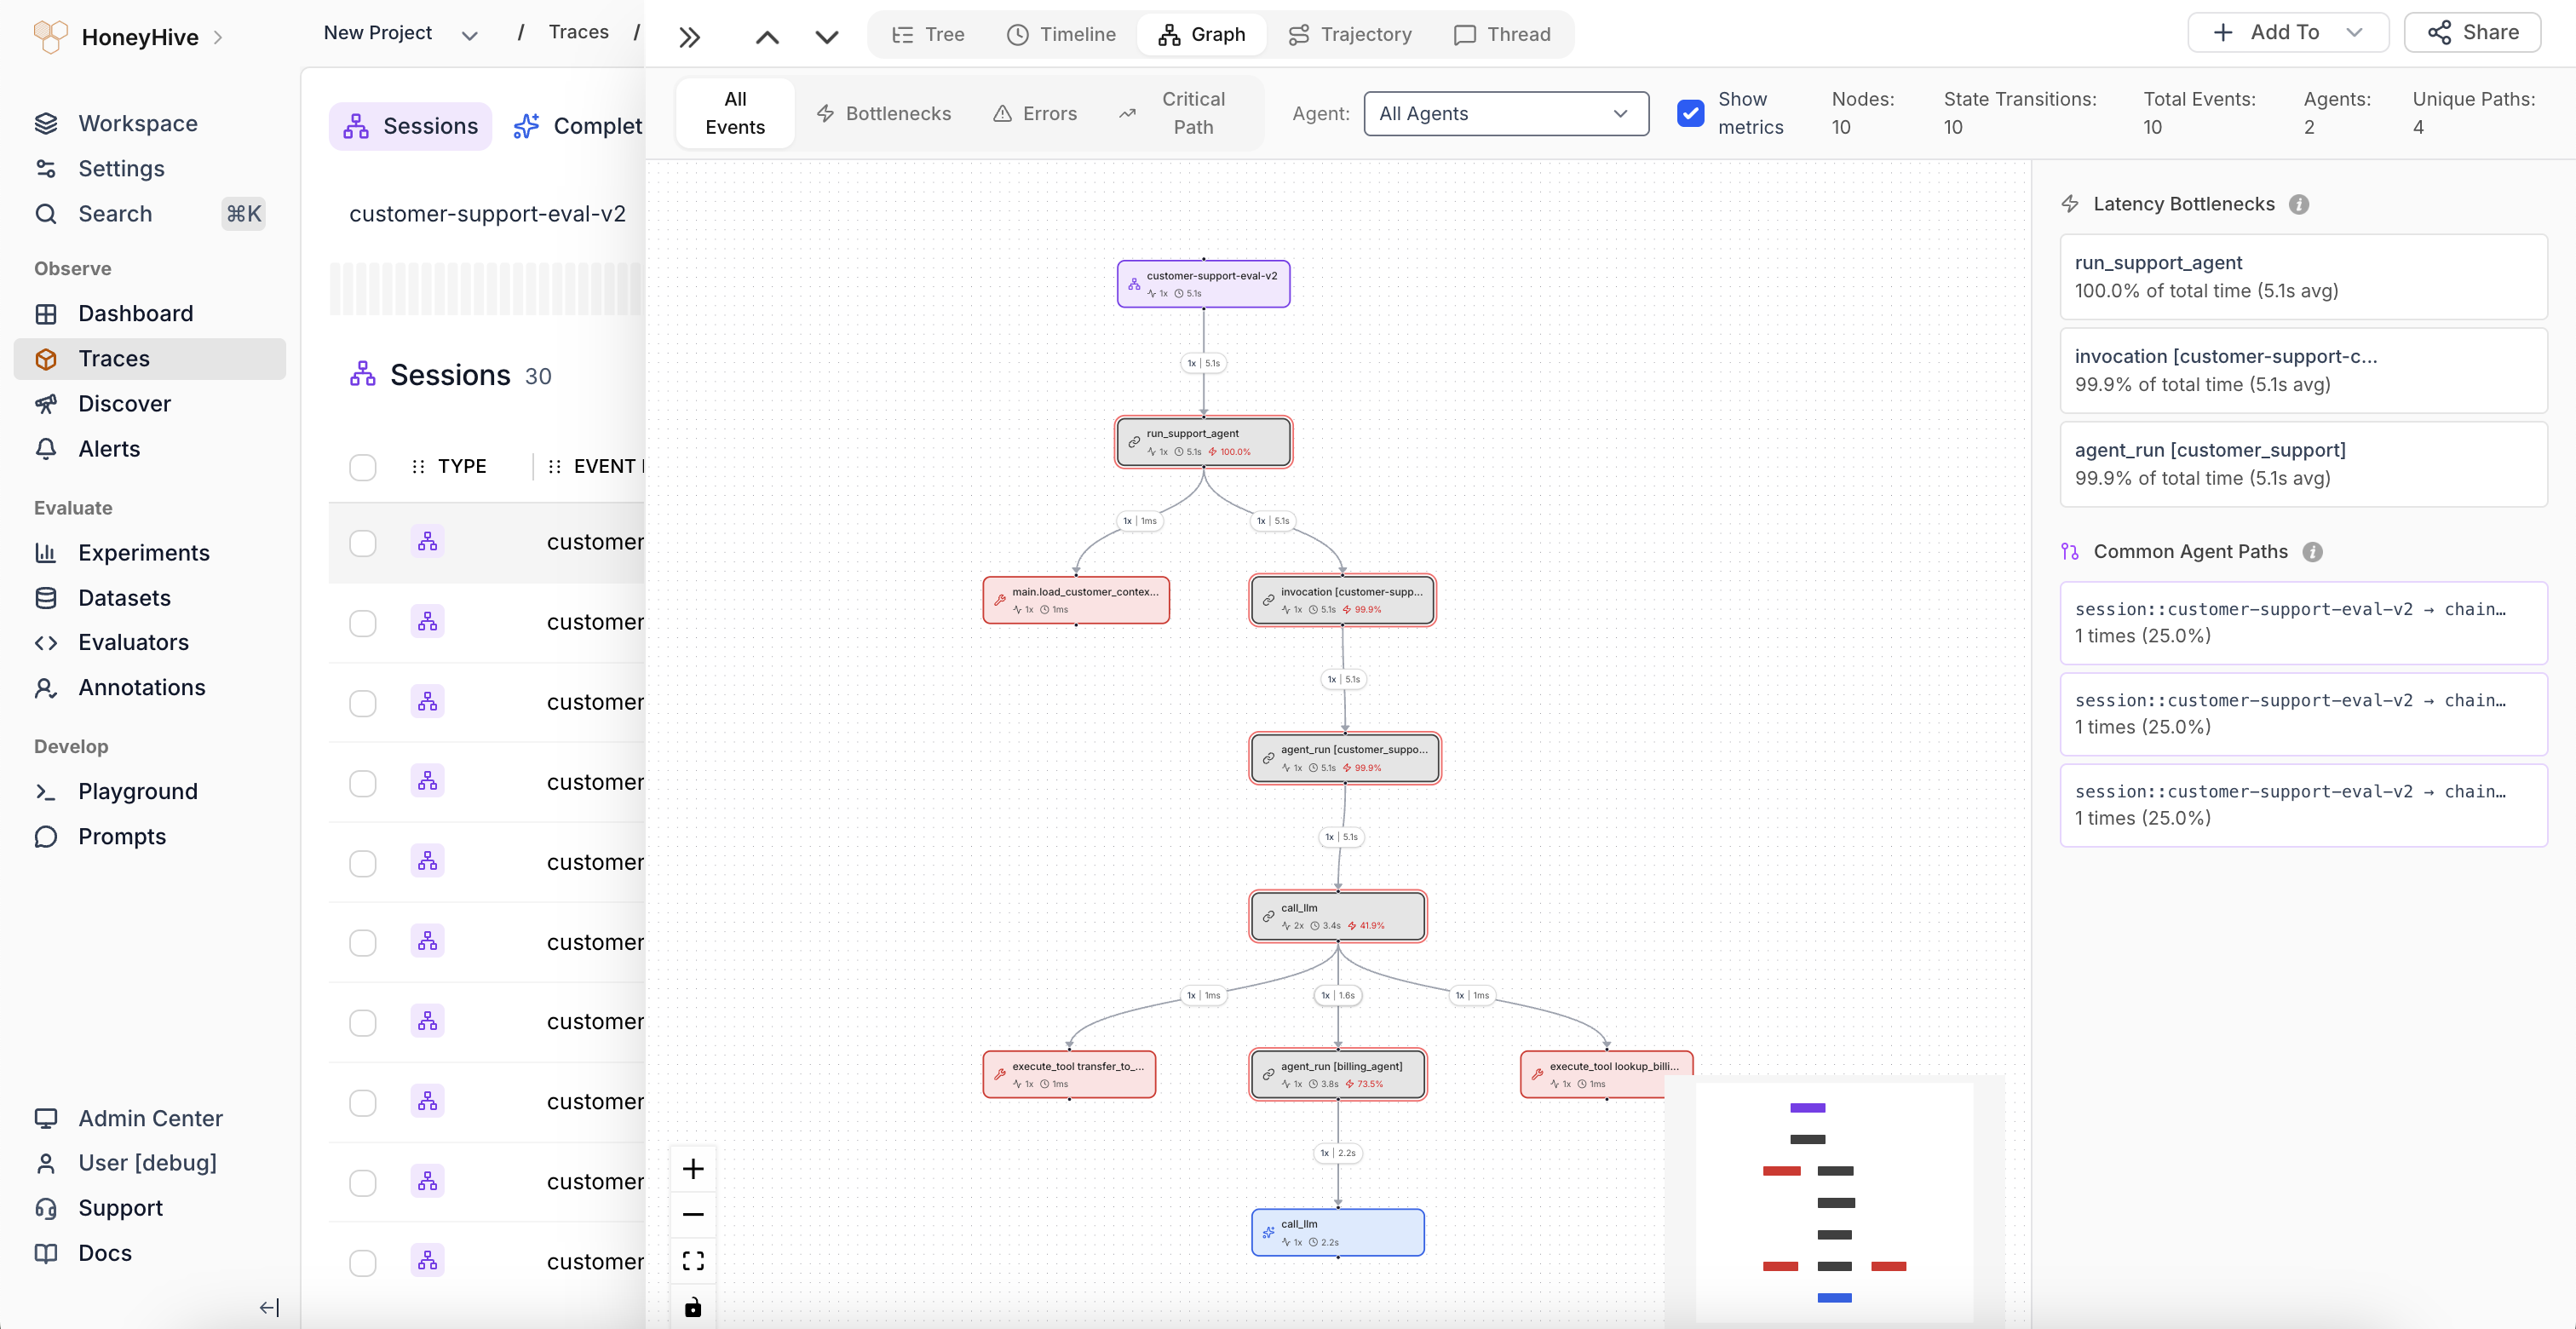Screen dimensions: 2576x1329
Task: Select all sessions header checkbox
Action: click(363, 467)
